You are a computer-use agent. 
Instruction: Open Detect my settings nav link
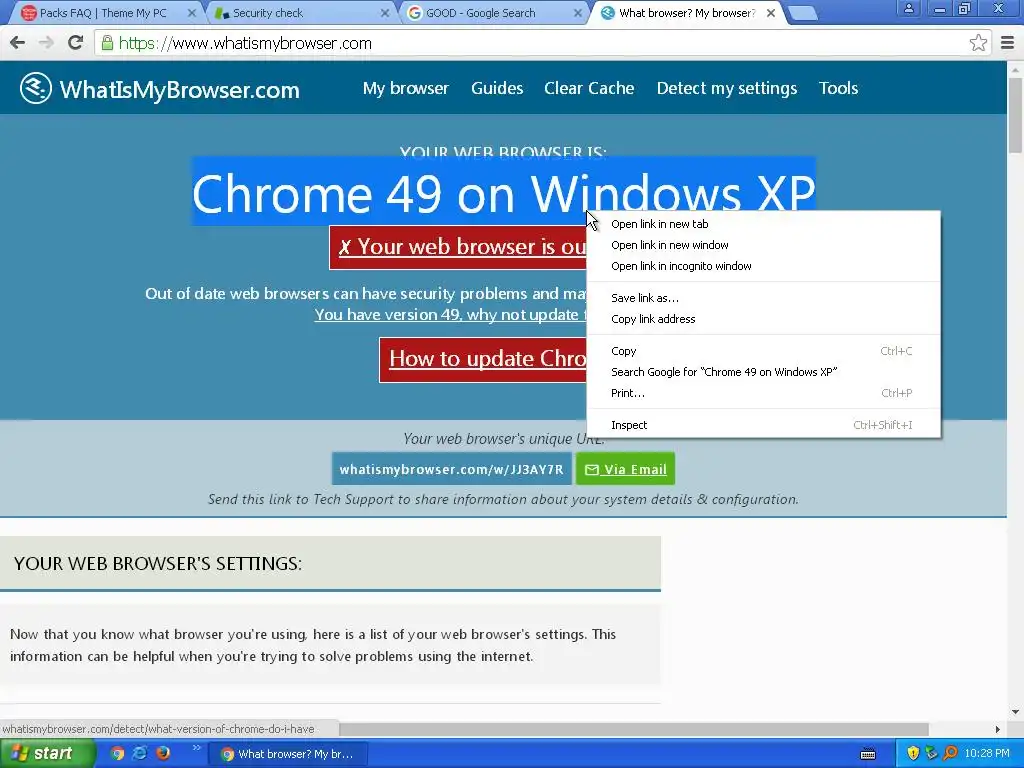tap(727, 88)
